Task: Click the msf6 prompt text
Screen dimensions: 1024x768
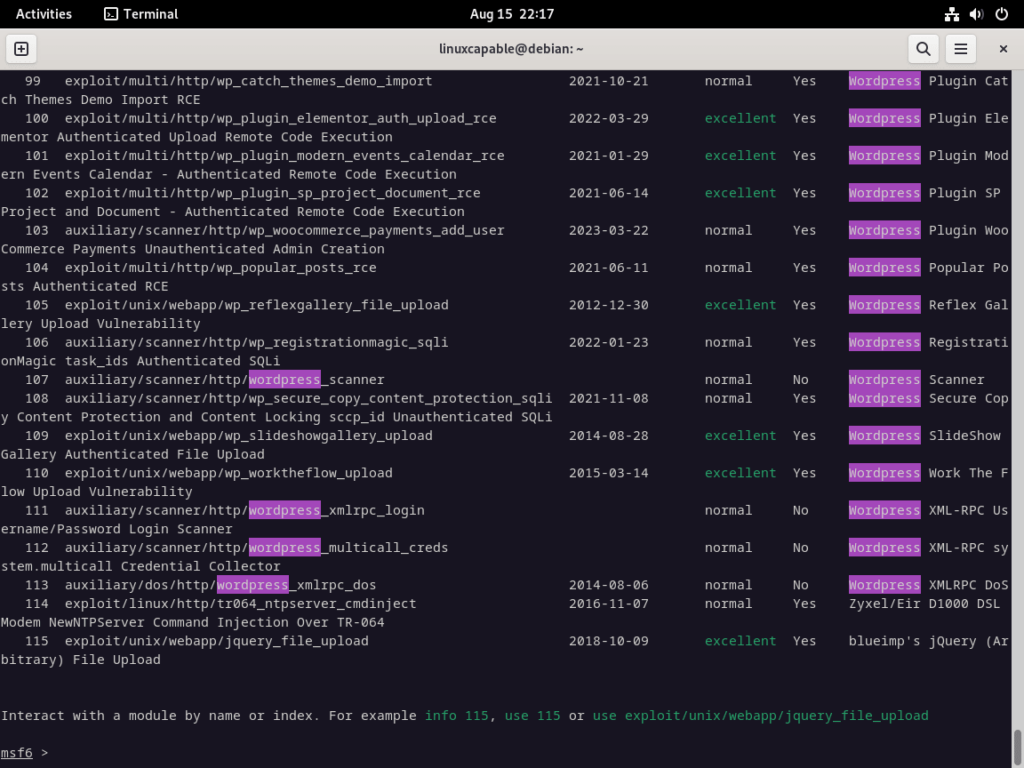Action: tap(16, 752)
